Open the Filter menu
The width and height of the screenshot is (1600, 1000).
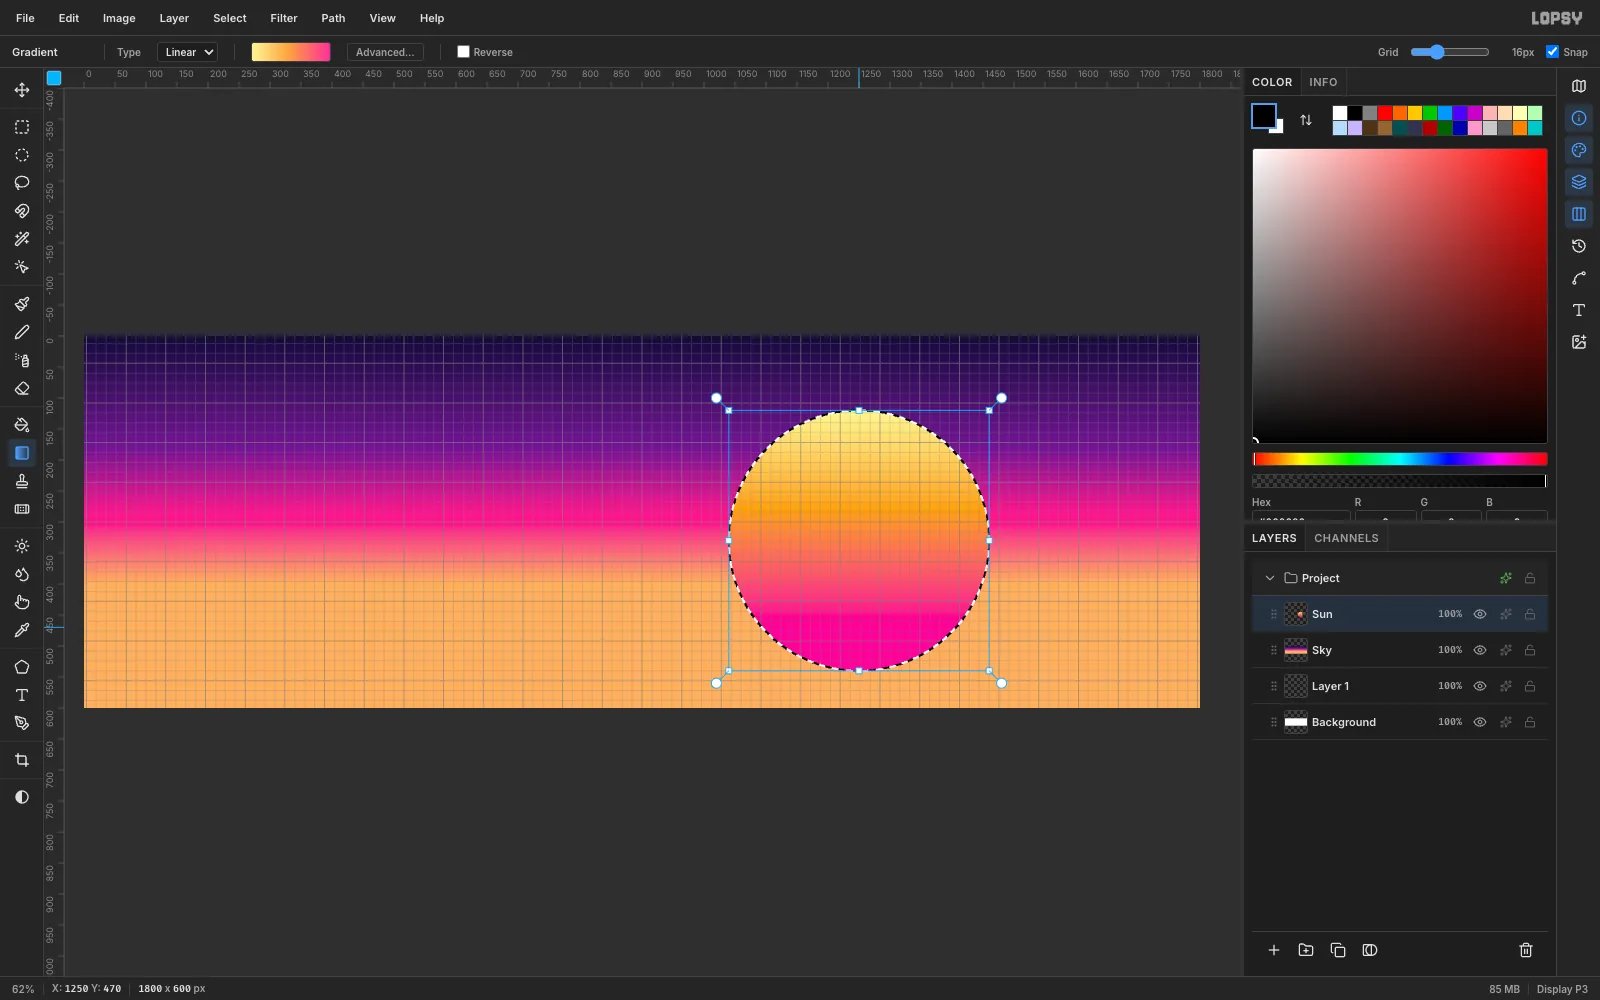284,18
